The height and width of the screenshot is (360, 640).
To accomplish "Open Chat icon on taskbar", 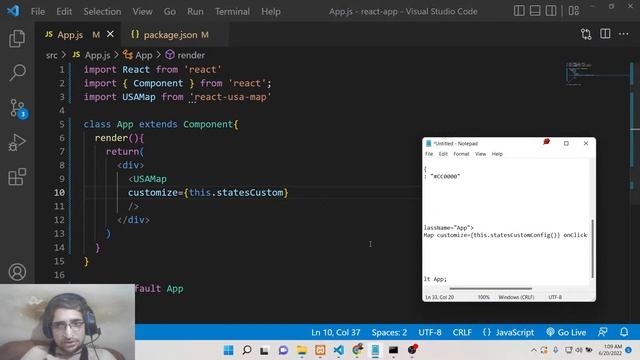I will click(283, 350).
